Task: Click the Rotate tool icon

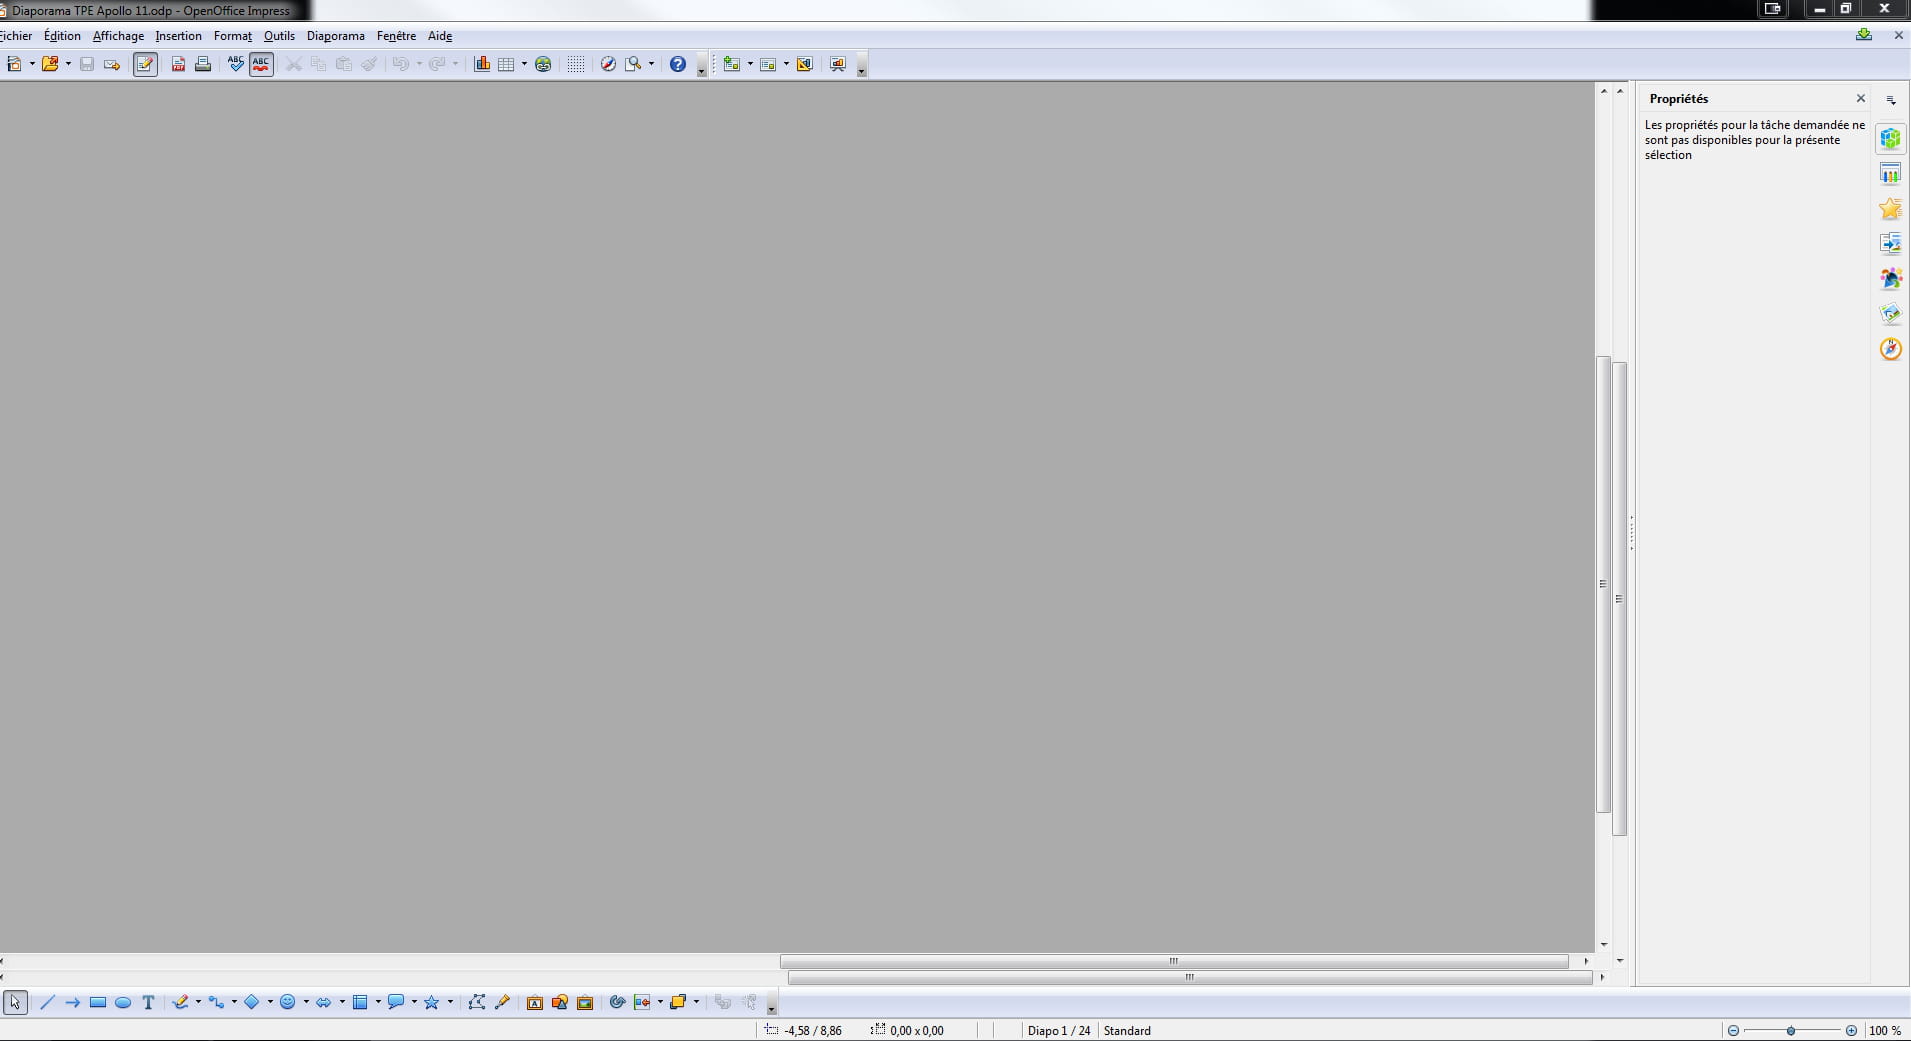Action: [x=617, y=1002]
